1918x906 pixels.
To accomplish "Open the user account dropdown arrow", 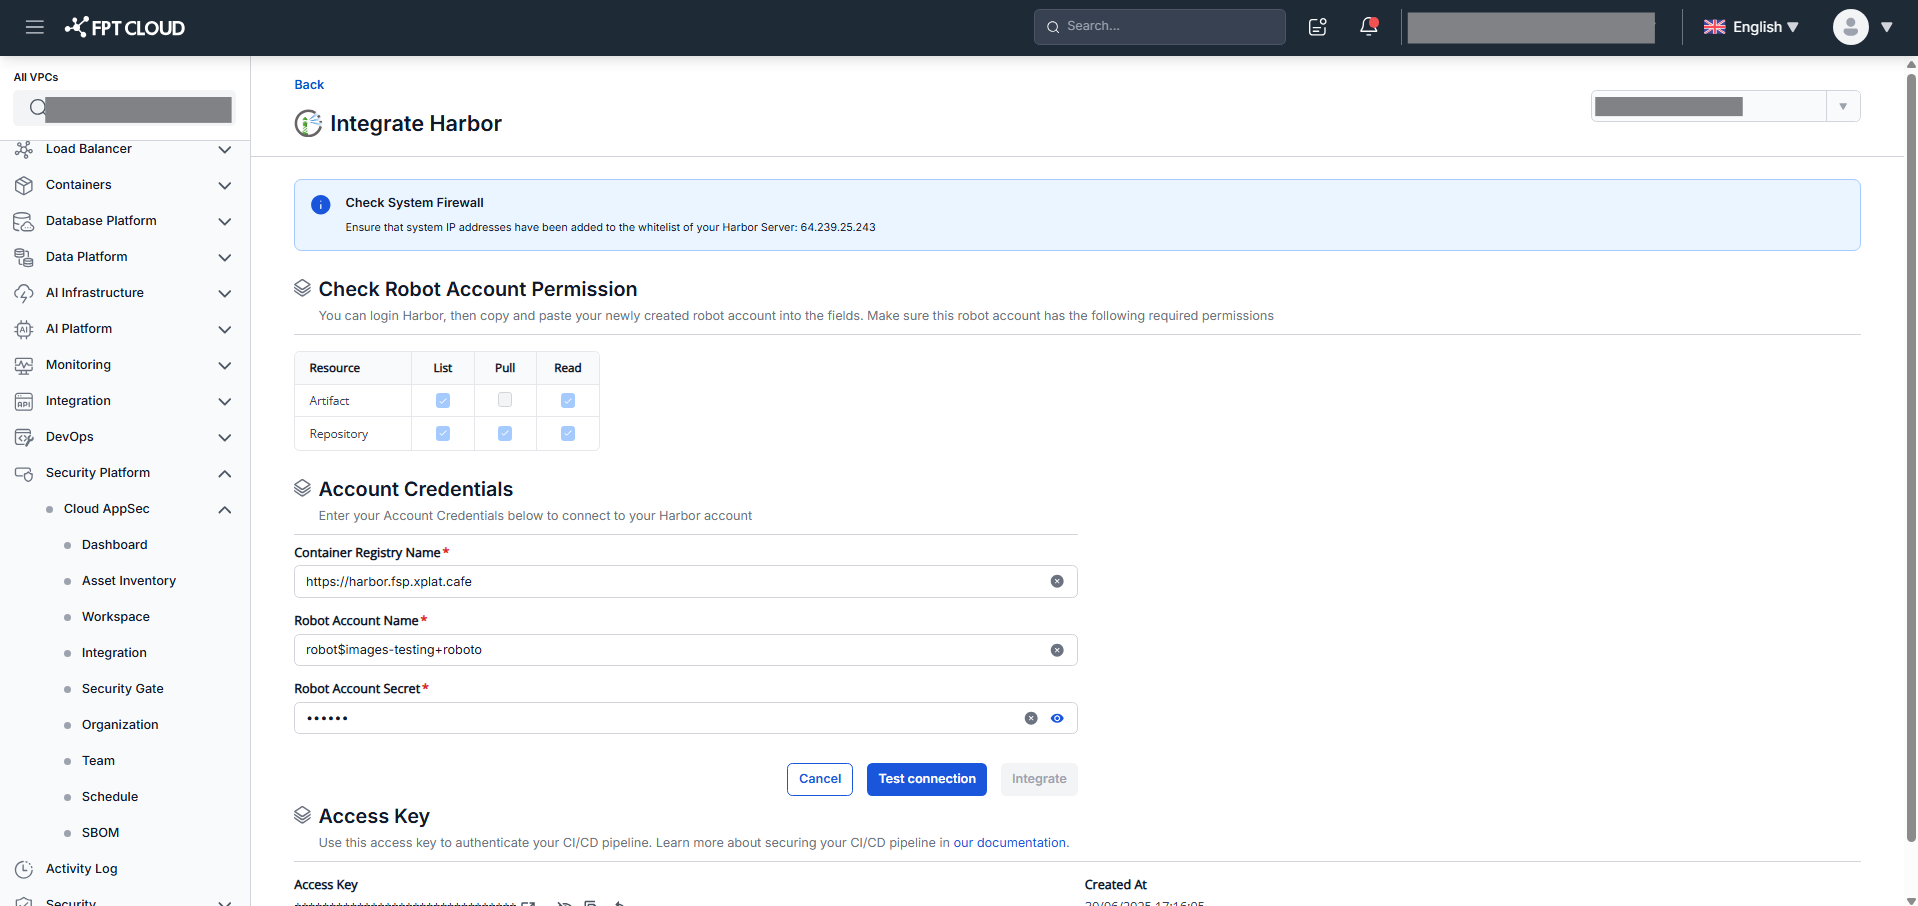I will tap(1887, 27).
